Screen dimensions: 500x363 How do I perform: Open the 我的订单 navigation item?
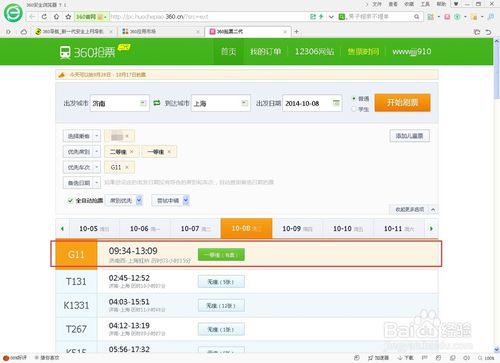tap(265, 51)
